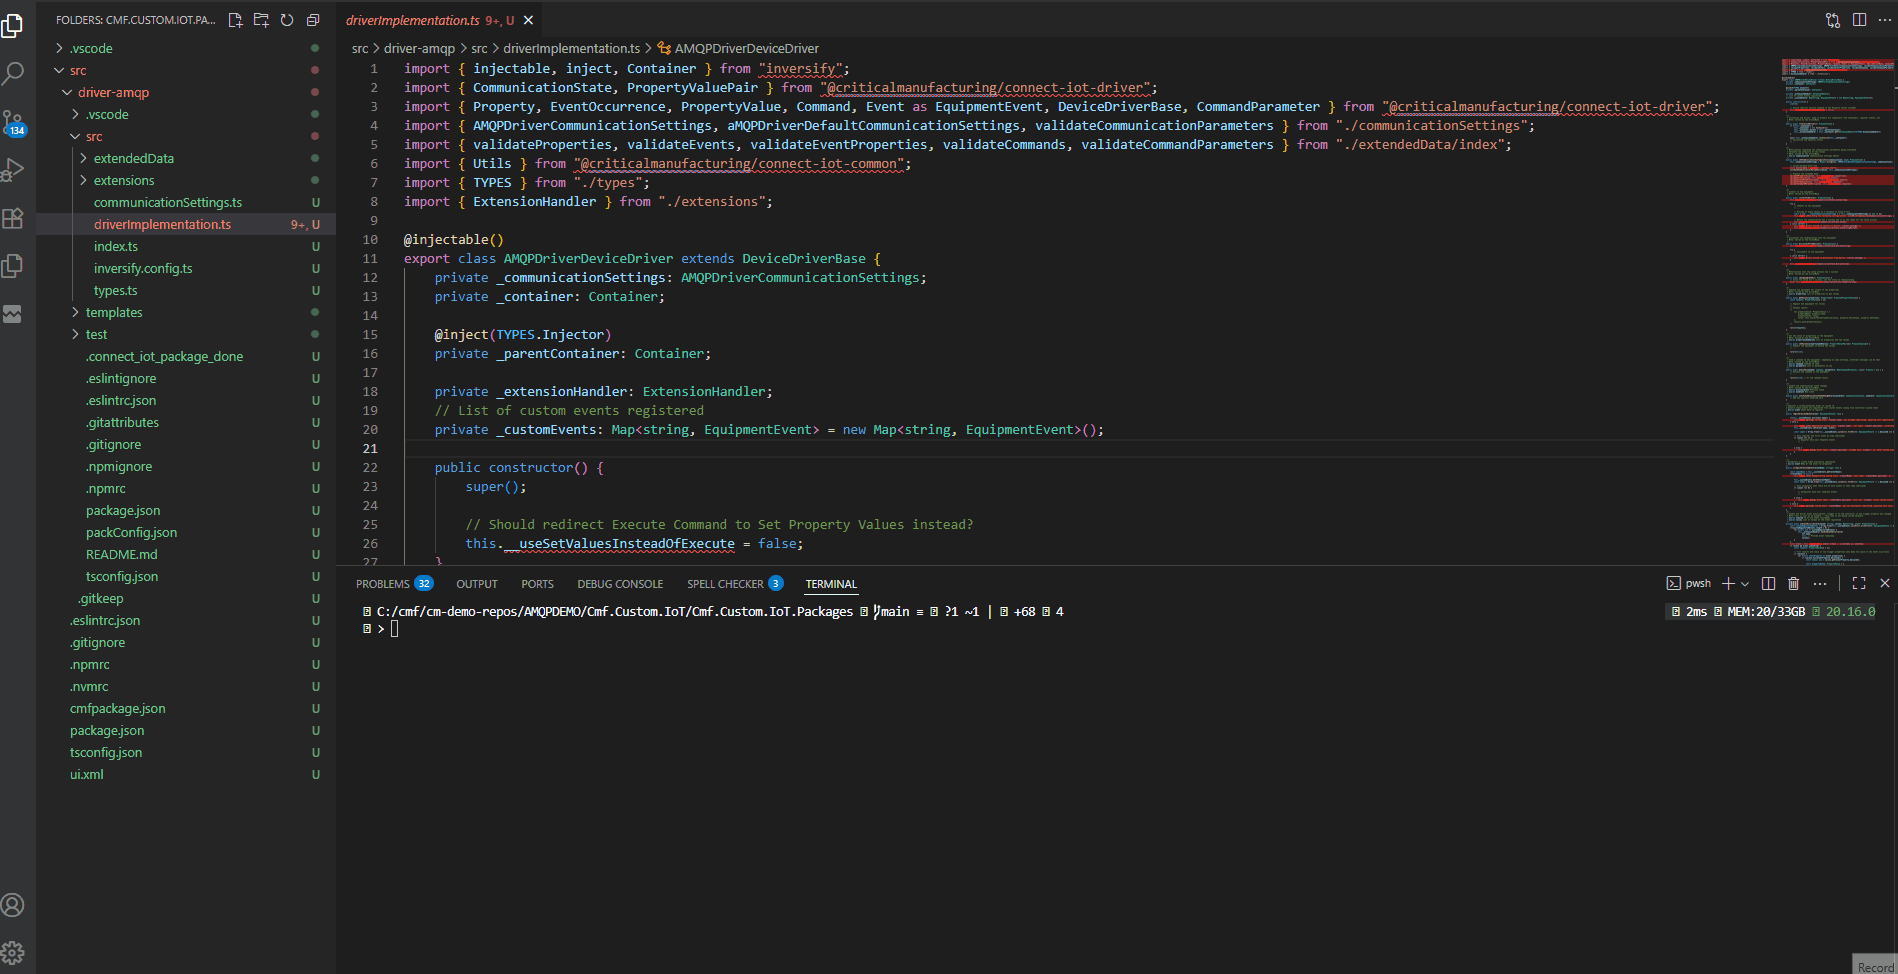Open the launch profile dropdown next to plus
Image resolution: width=1898 pixels, height=974 pixels.
pos(1745,584)
